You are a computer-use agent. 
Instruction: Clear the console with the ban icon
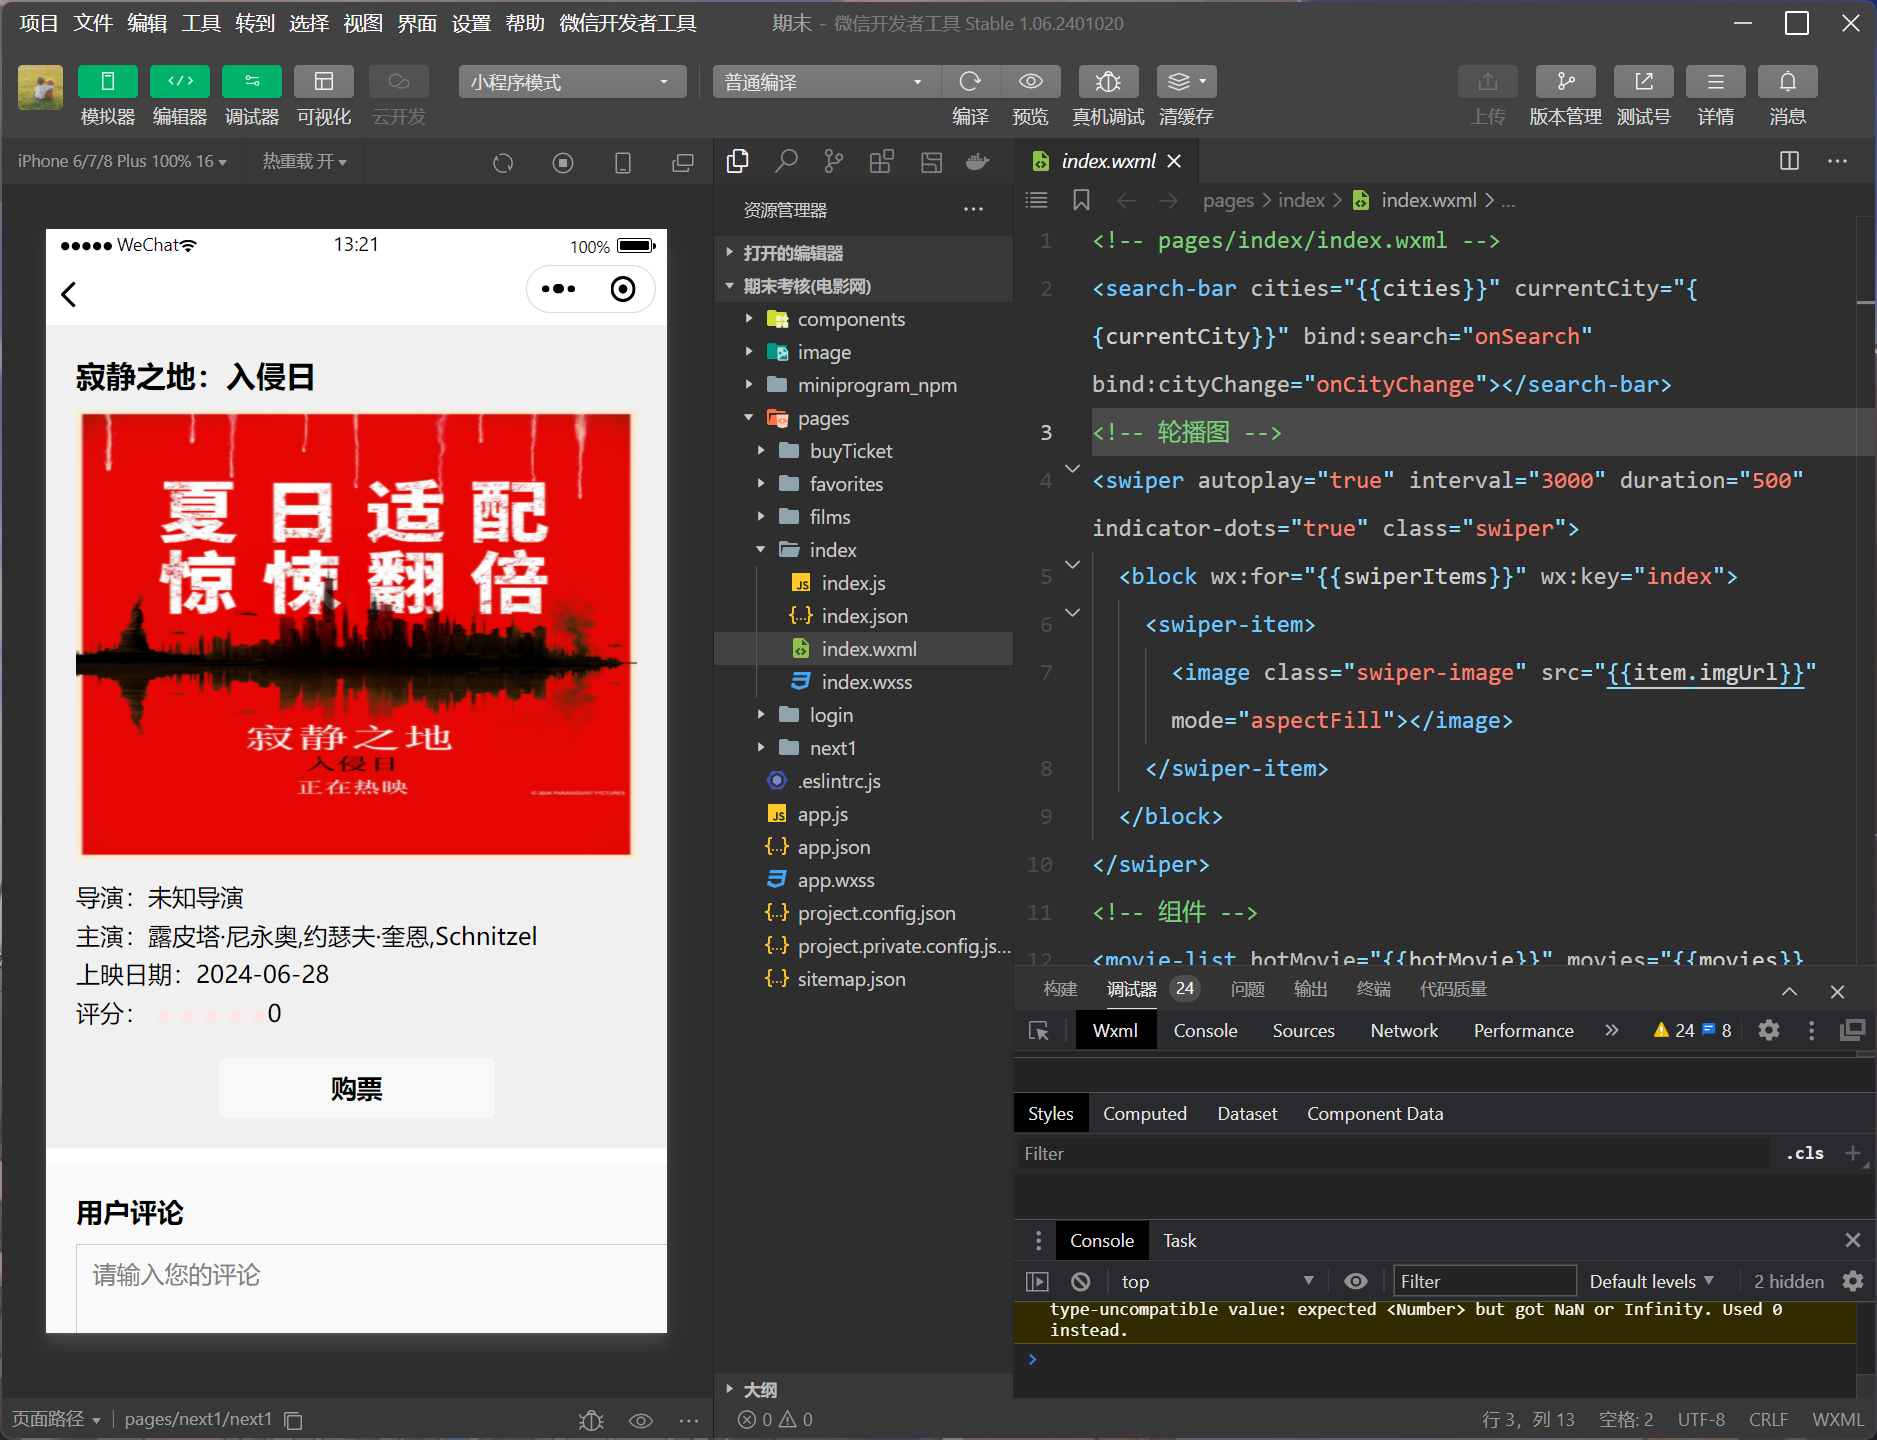(x=1081, y=1281)
